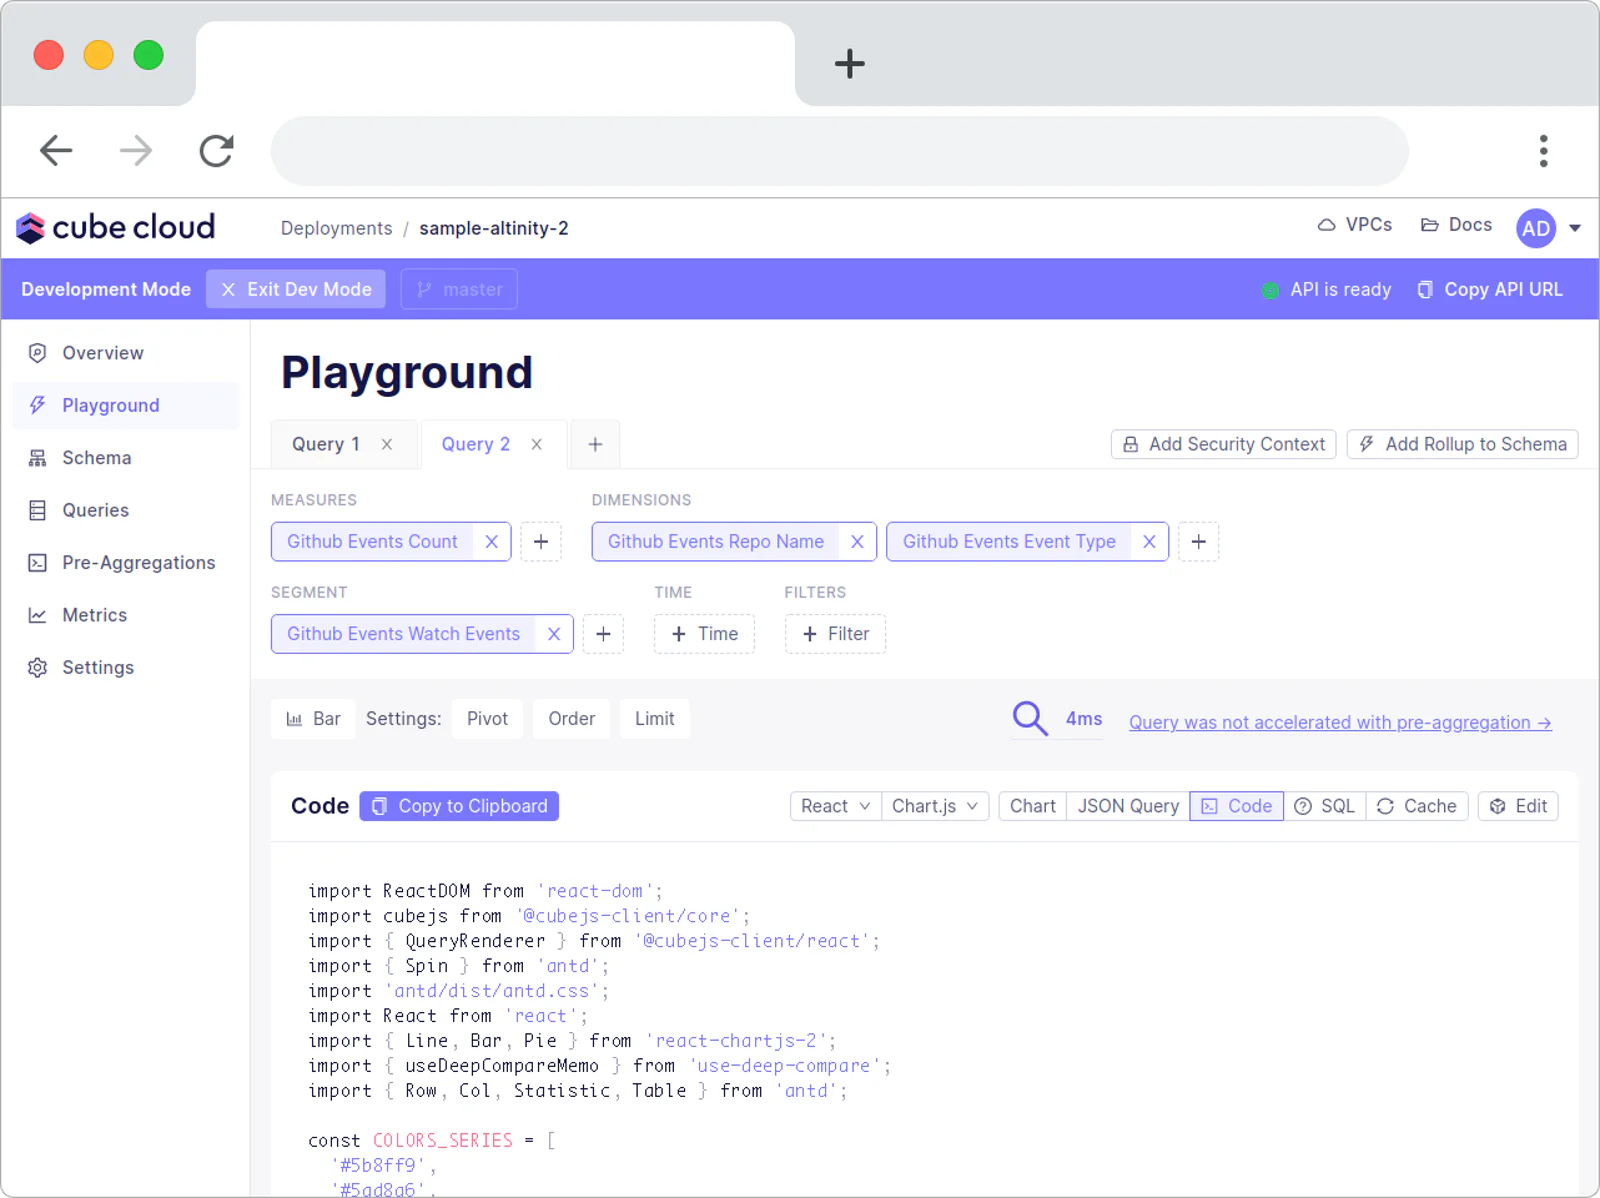Click the green API ready status dot
The image size is (1600, 1198).
pyautogui.click(x=1270, y=290)
